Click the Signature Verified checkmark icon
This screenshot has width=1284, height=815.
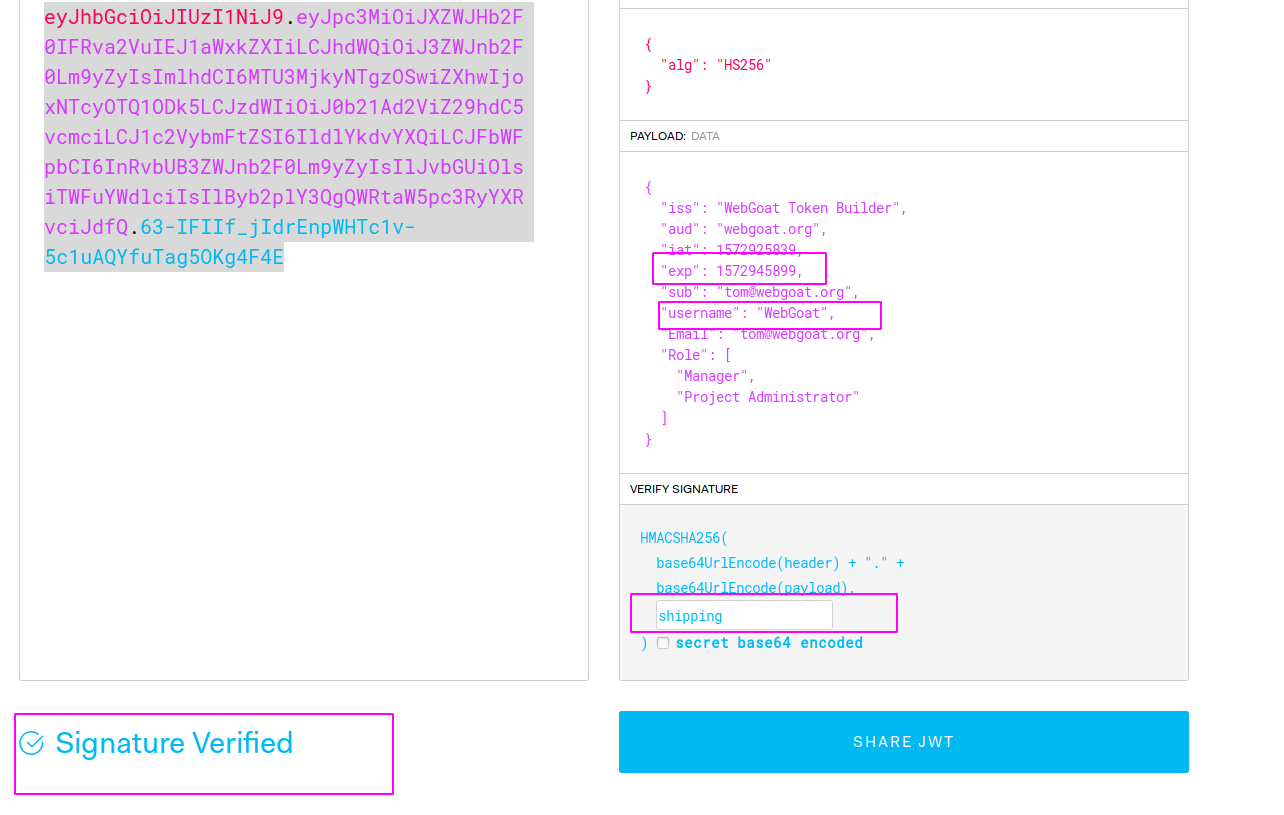[x=32, y=743]
